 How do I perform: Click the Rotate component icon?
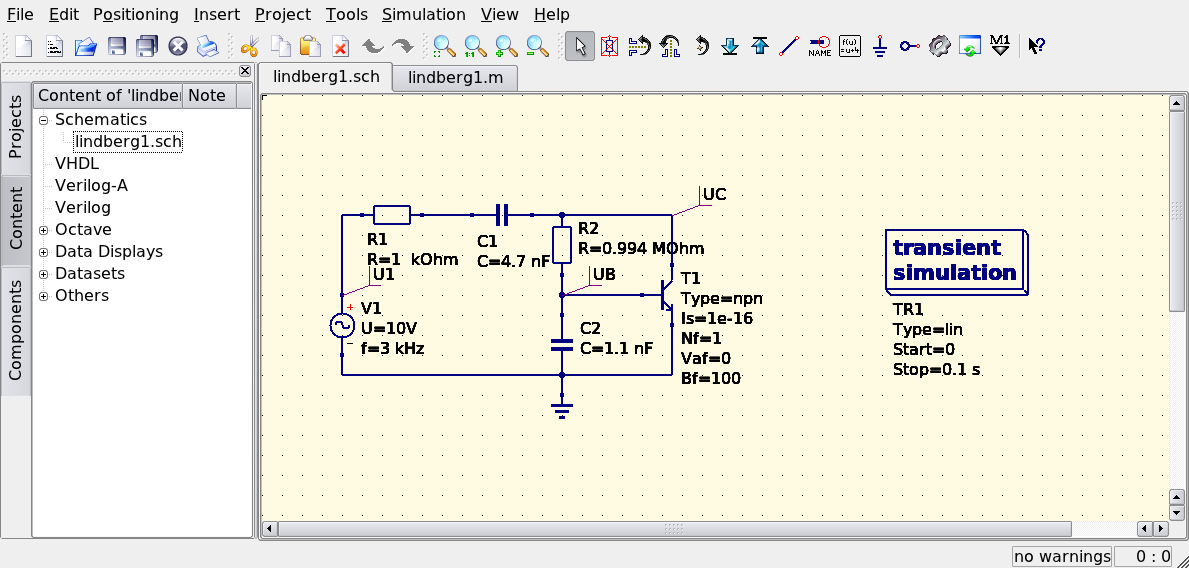tap(700, 46)
